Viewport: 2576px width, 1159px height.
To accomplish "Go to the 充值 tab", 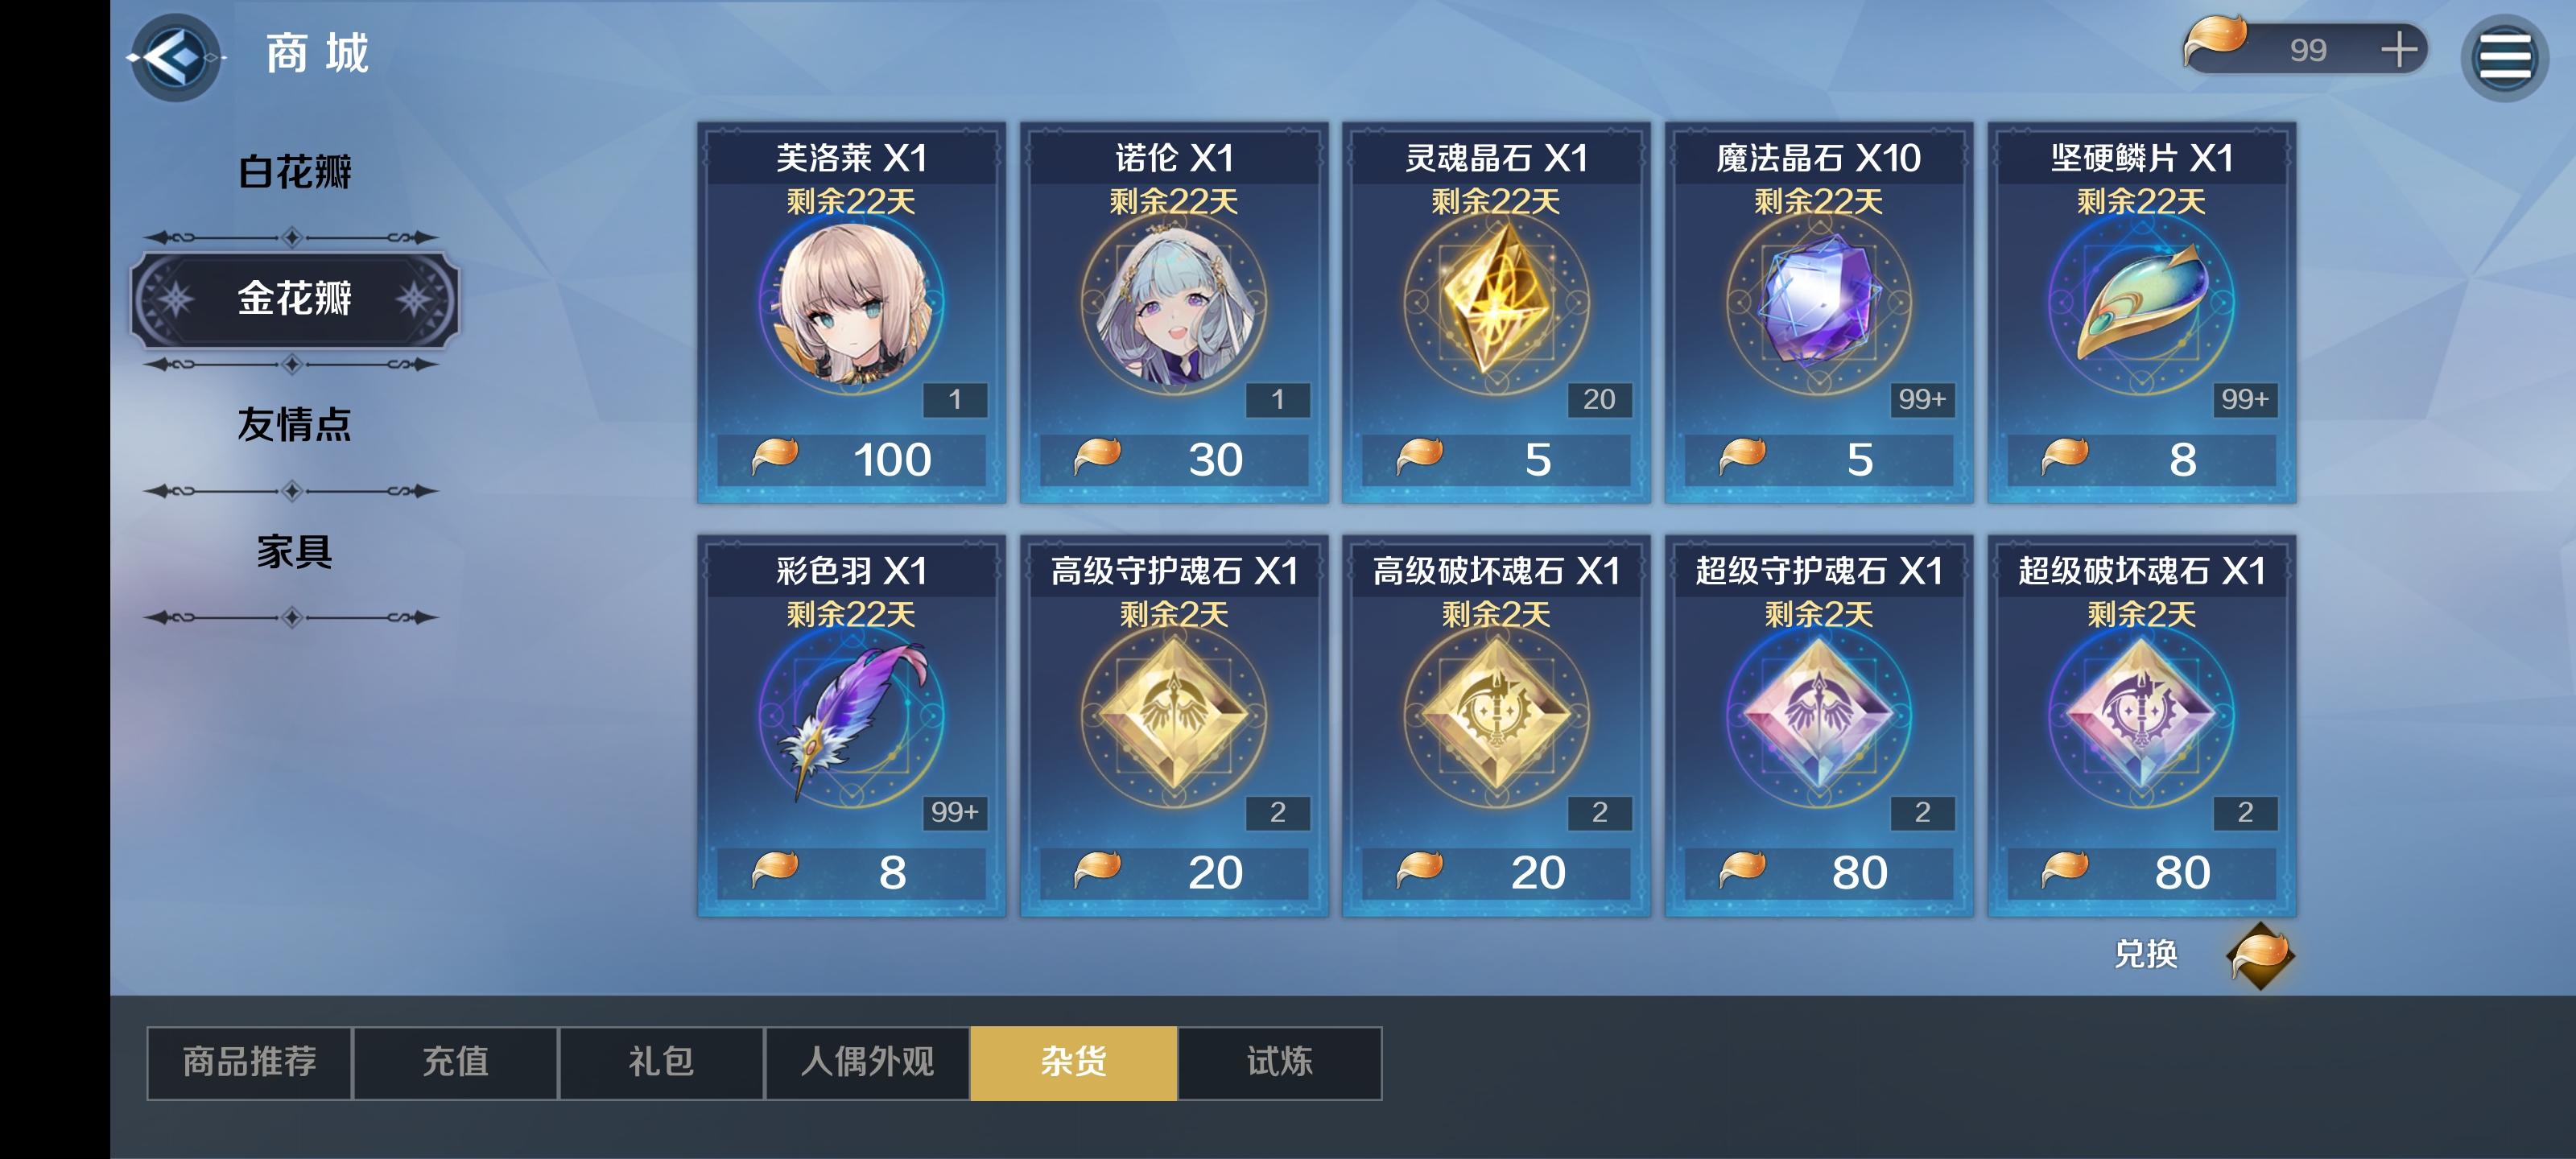I will (456, 1062).
